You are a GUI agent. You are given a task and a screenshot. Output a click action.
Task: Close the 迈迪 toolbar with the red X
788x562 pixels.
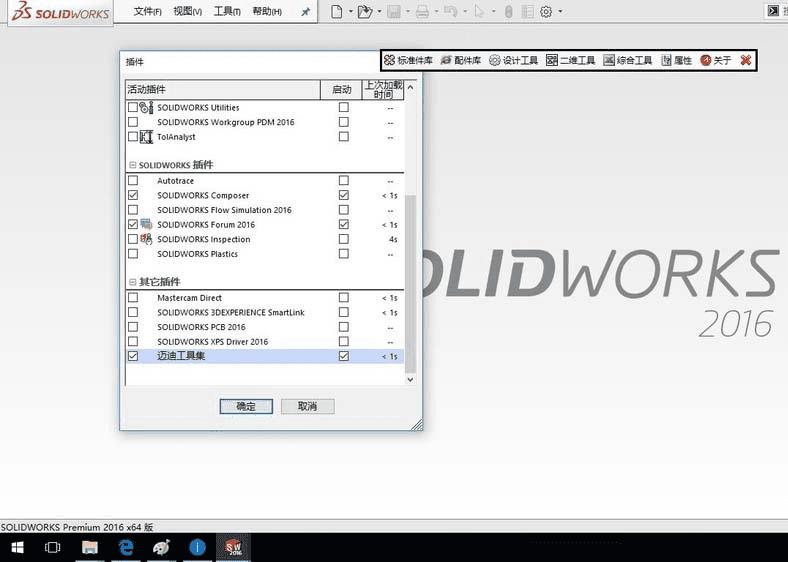click(746, 60)
